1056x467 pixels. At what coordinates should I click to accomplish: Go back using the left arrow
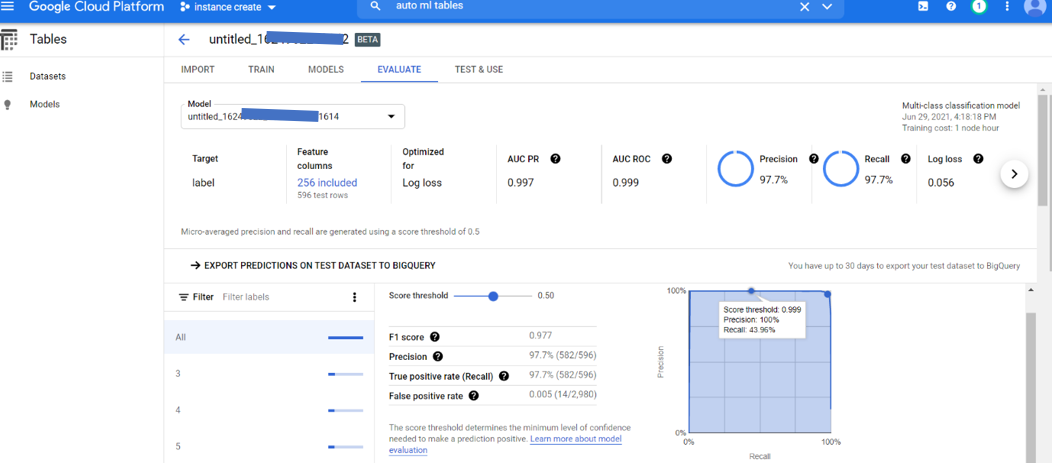(x=184, y=40)
